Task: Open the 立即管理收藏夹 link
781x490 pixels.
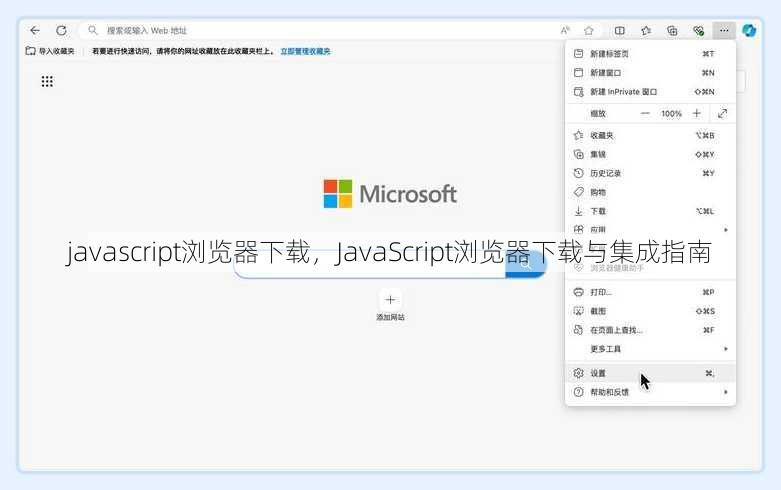Action: [x=305, y=51]
